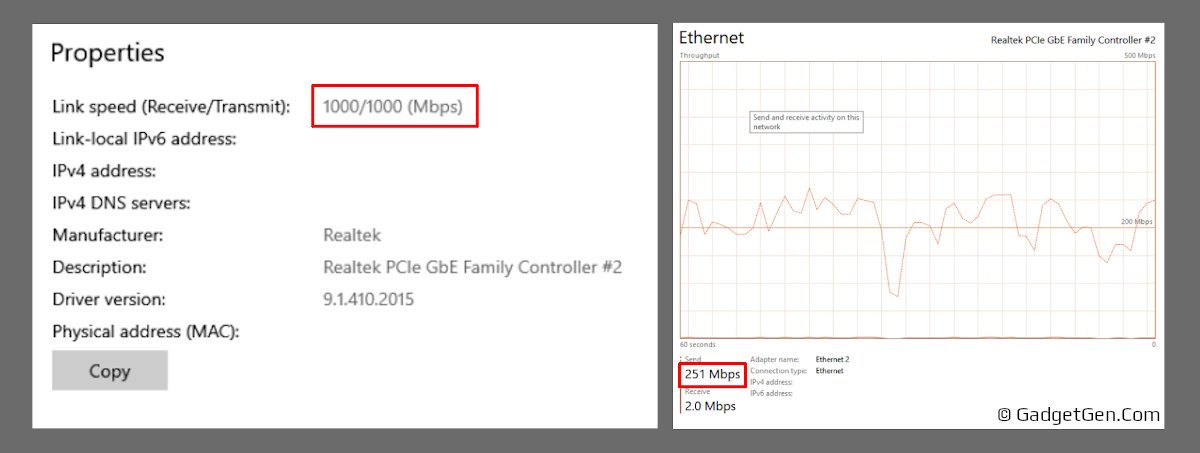The width and height of the screenshot is (1200, 453).
Task: Click the Physical address (MAC) label
Action: (146, 332)
